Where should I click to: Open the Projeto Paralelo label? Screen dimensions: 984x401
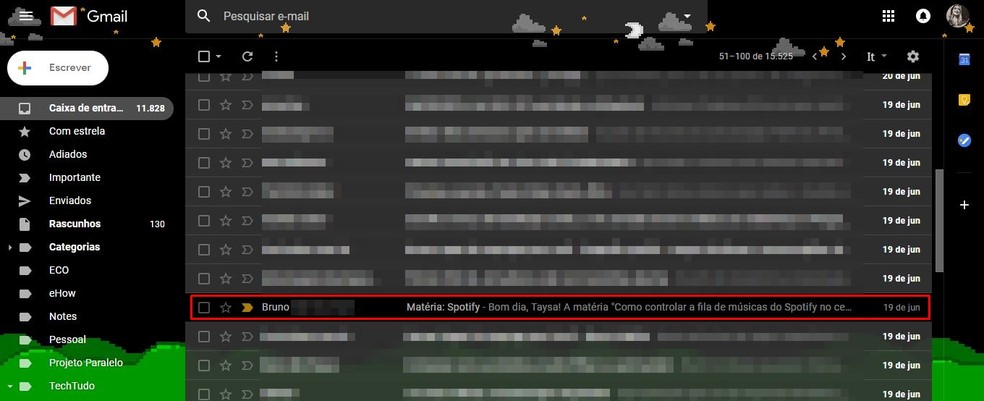click(x=87, y=363)
